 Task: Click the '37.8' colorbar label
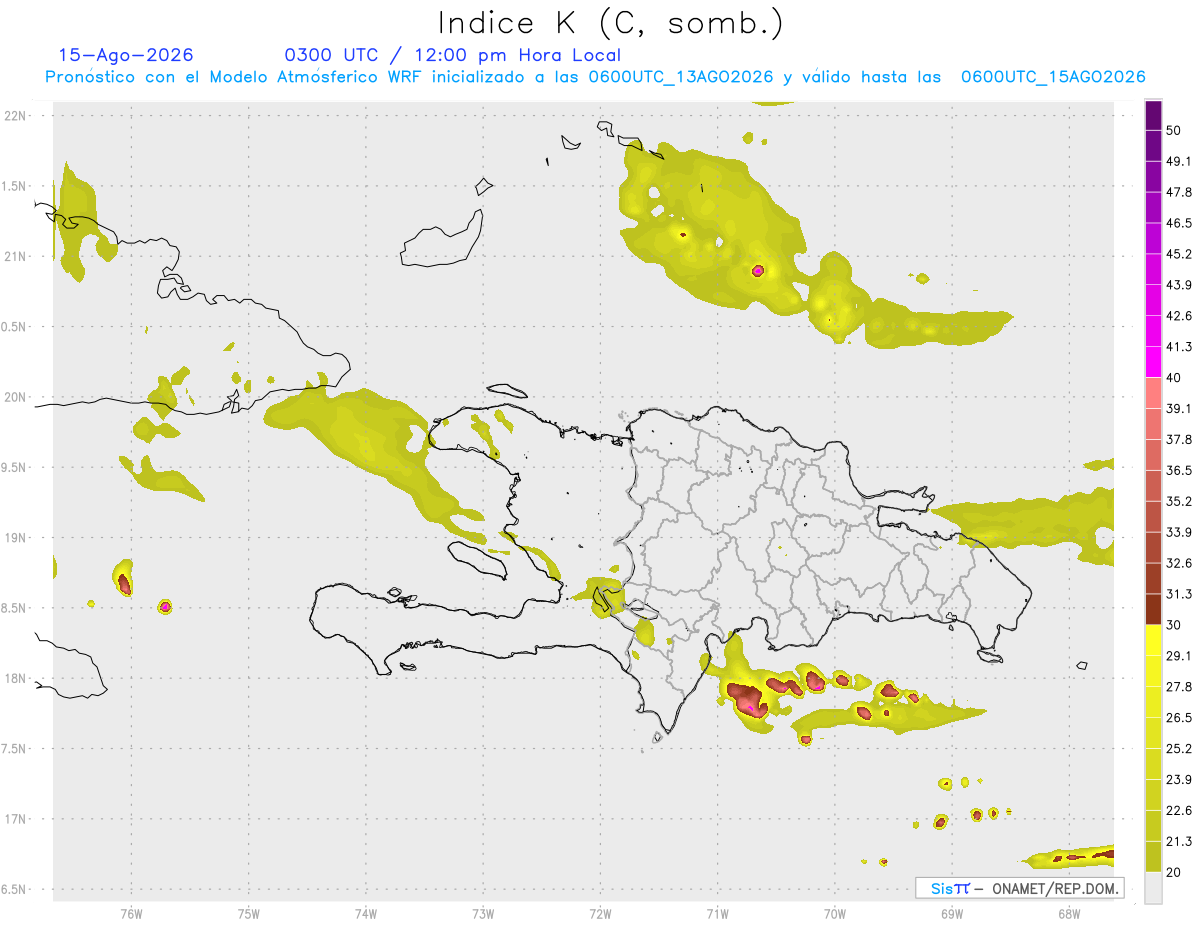[1178, 440]
